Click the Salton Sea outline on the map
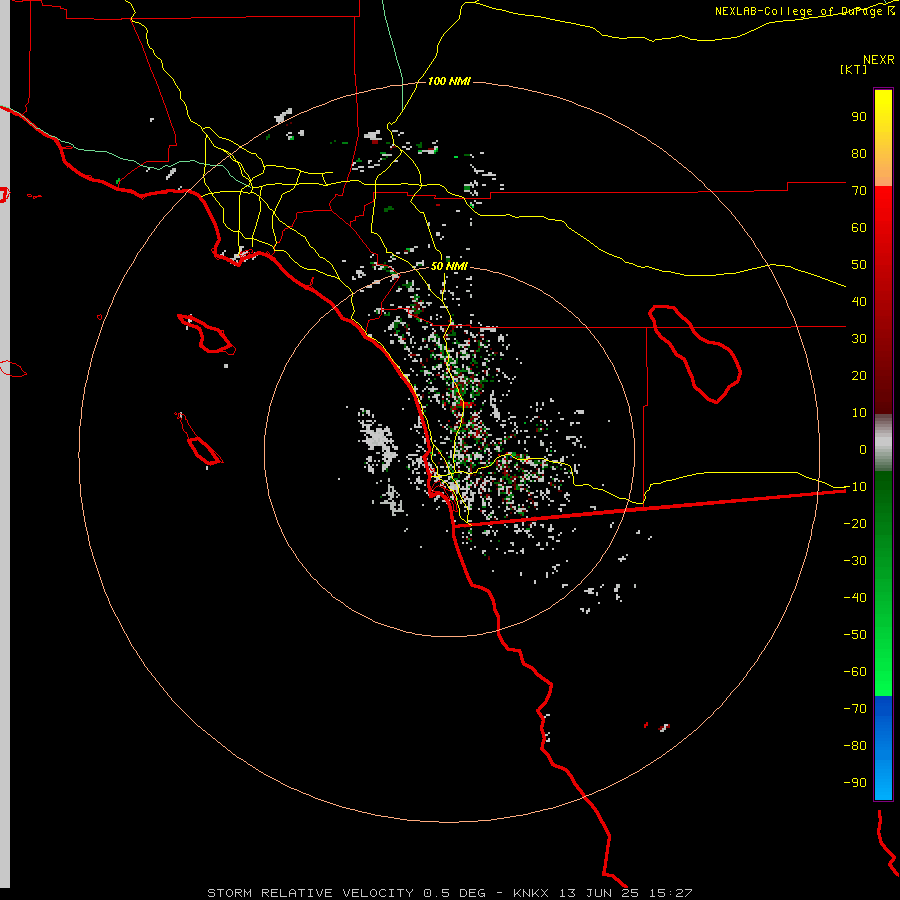 (695, 354)
